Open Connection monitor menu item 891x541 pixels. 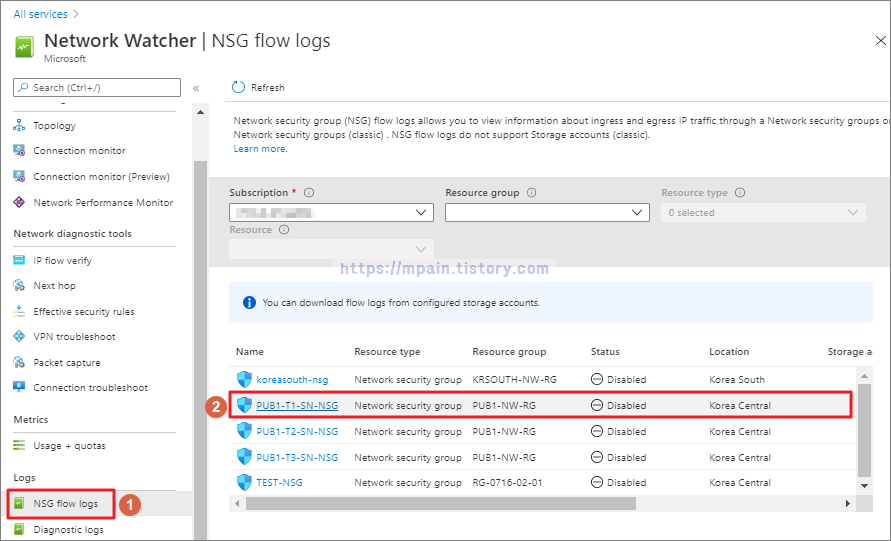click(80, 151)
